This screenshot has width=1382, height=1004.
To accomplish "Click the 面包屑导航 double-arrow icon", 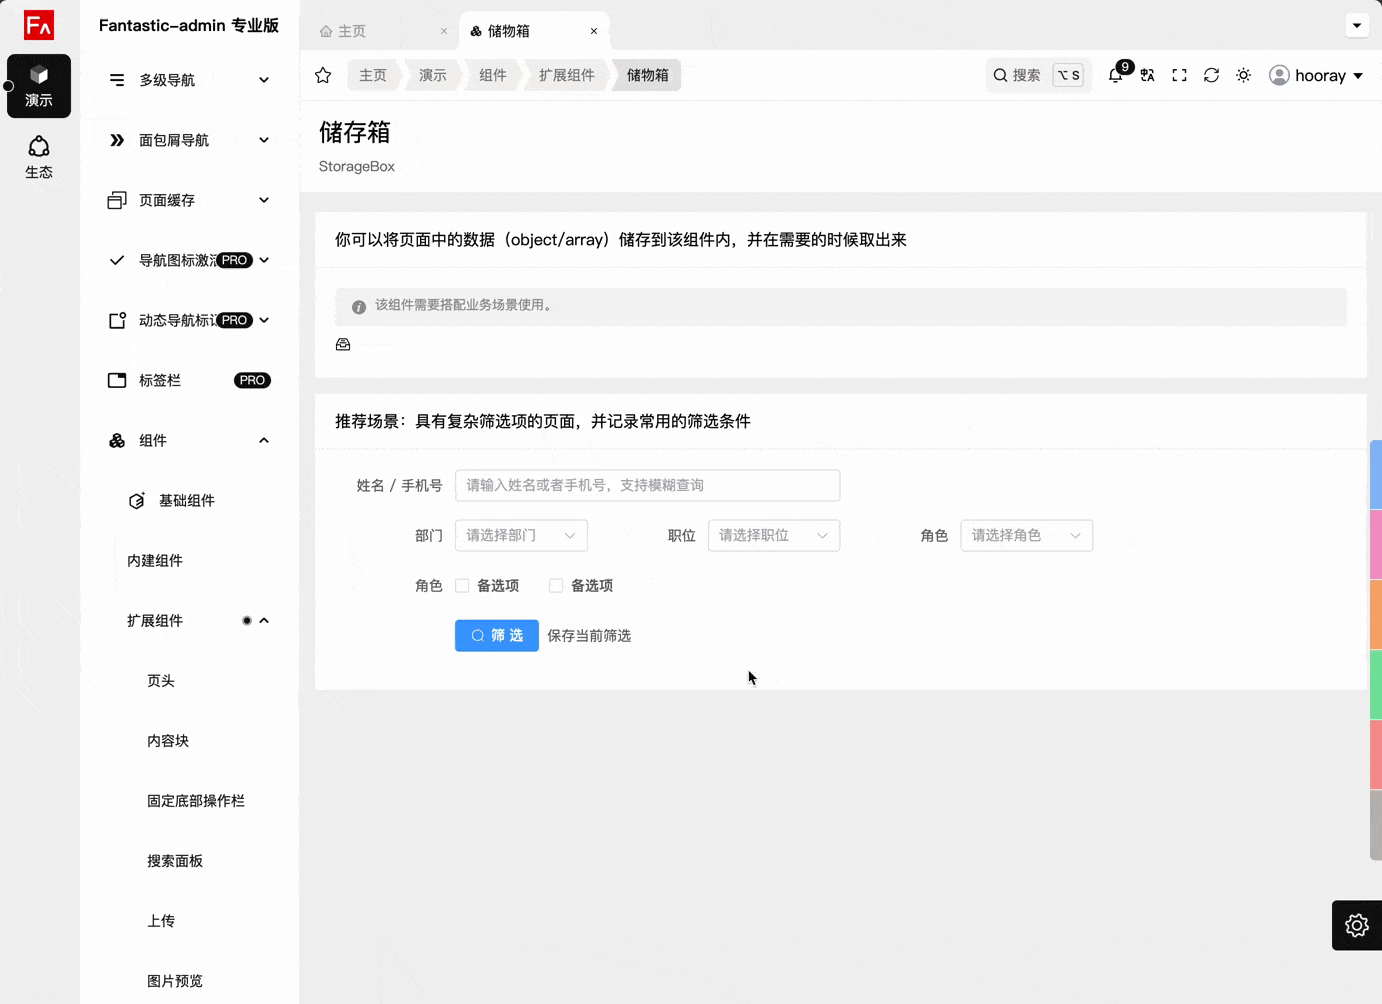I will [x=117, y=140].
